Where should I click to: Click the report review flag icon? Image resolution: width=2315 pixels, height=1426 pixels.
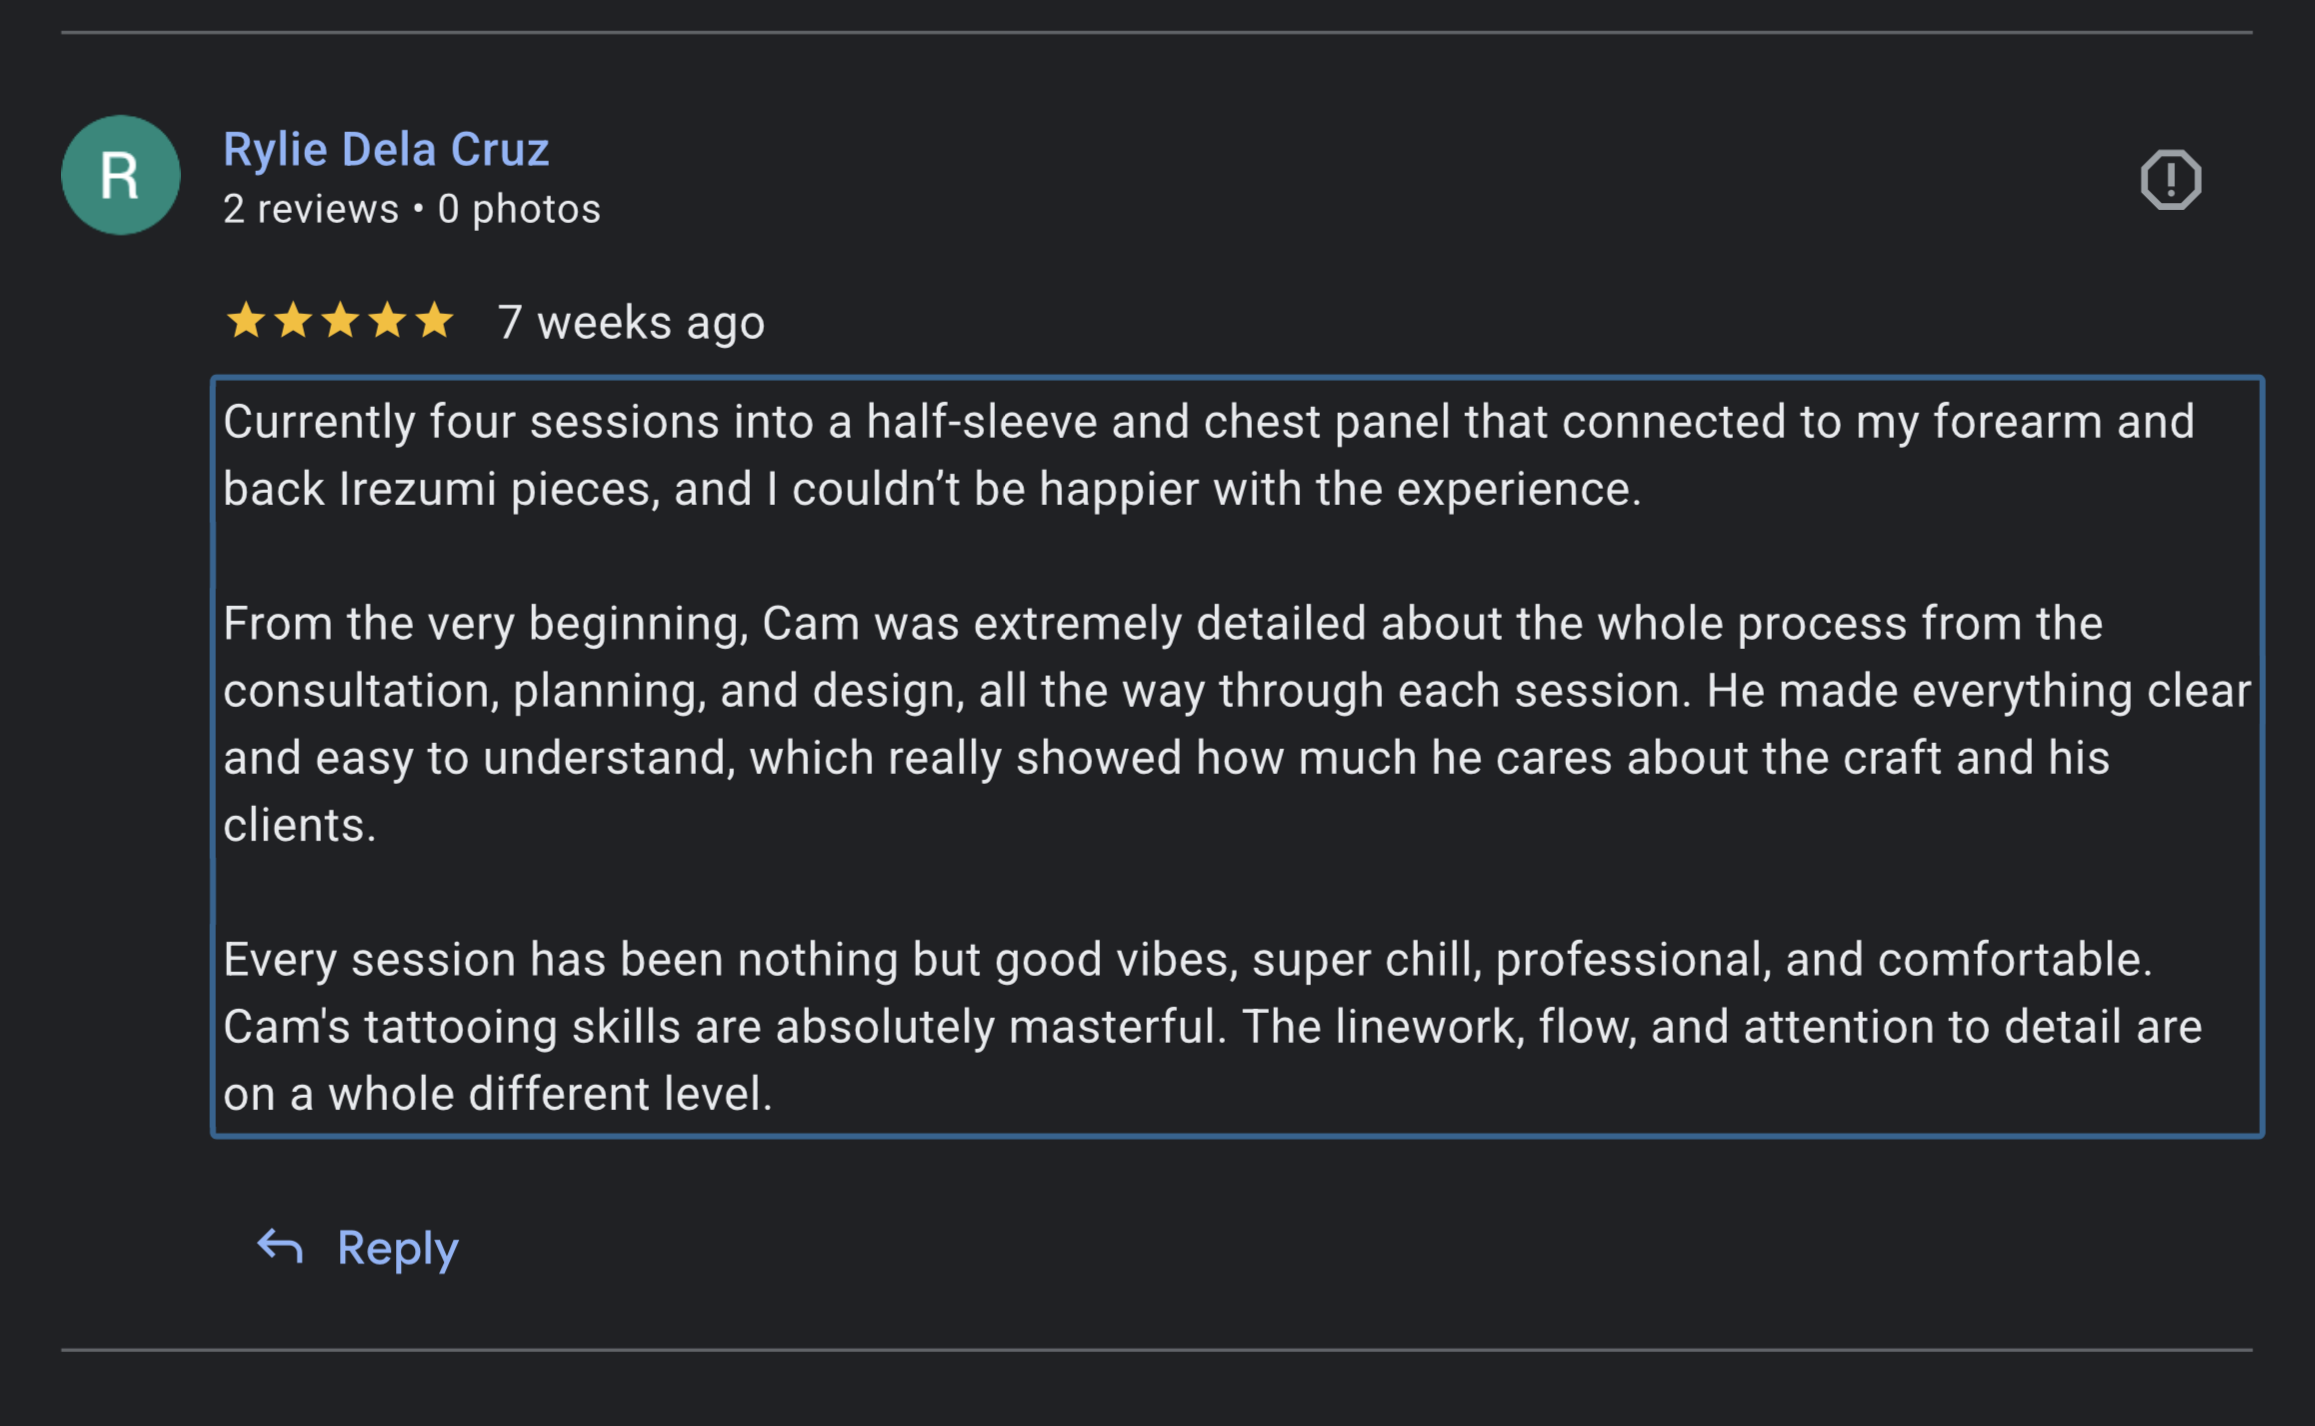[2170, 179]
